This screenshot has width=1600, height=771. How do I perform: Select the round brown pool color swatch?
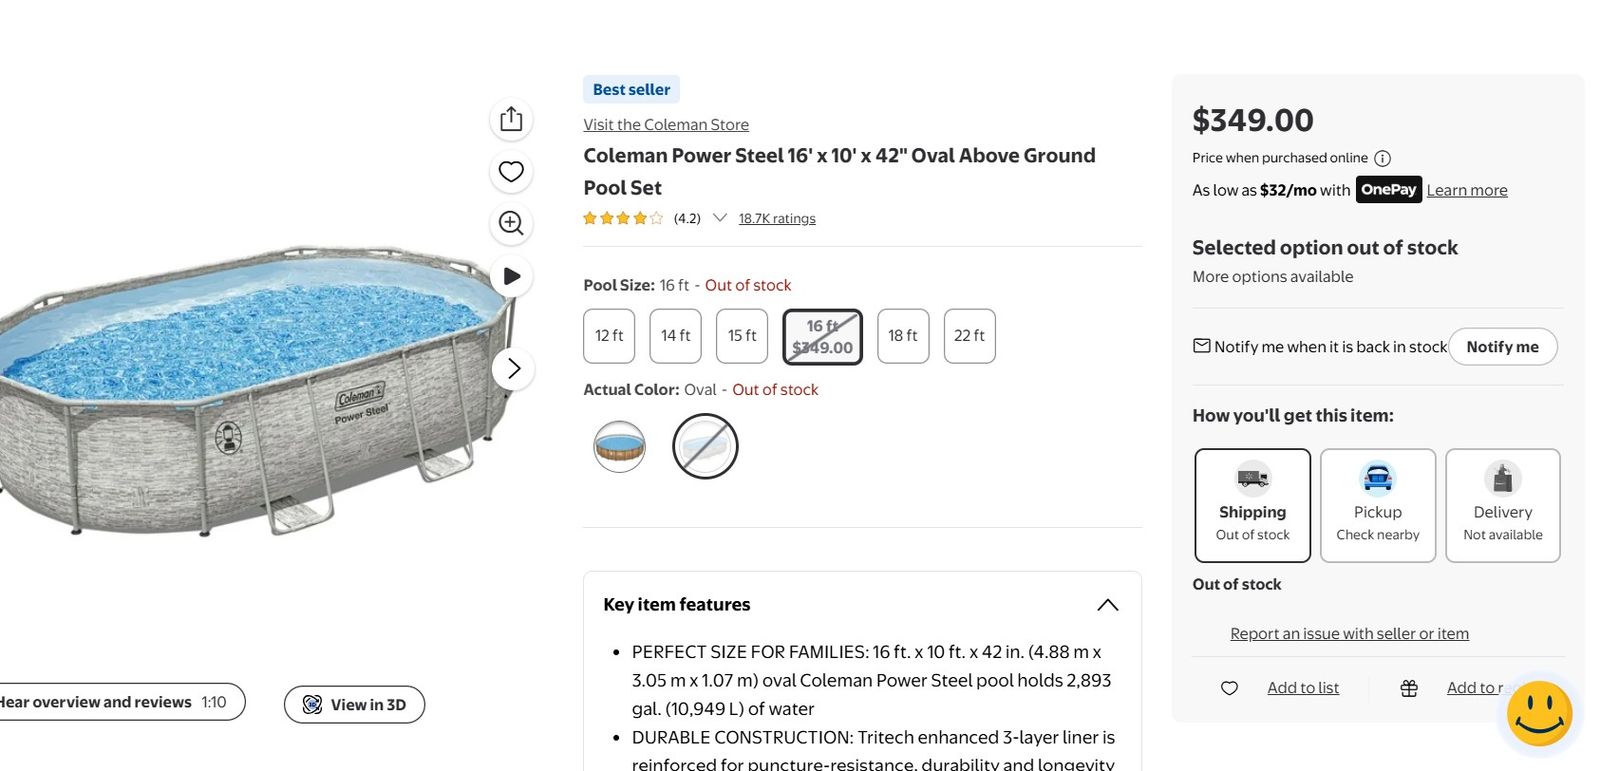point(620,446)
